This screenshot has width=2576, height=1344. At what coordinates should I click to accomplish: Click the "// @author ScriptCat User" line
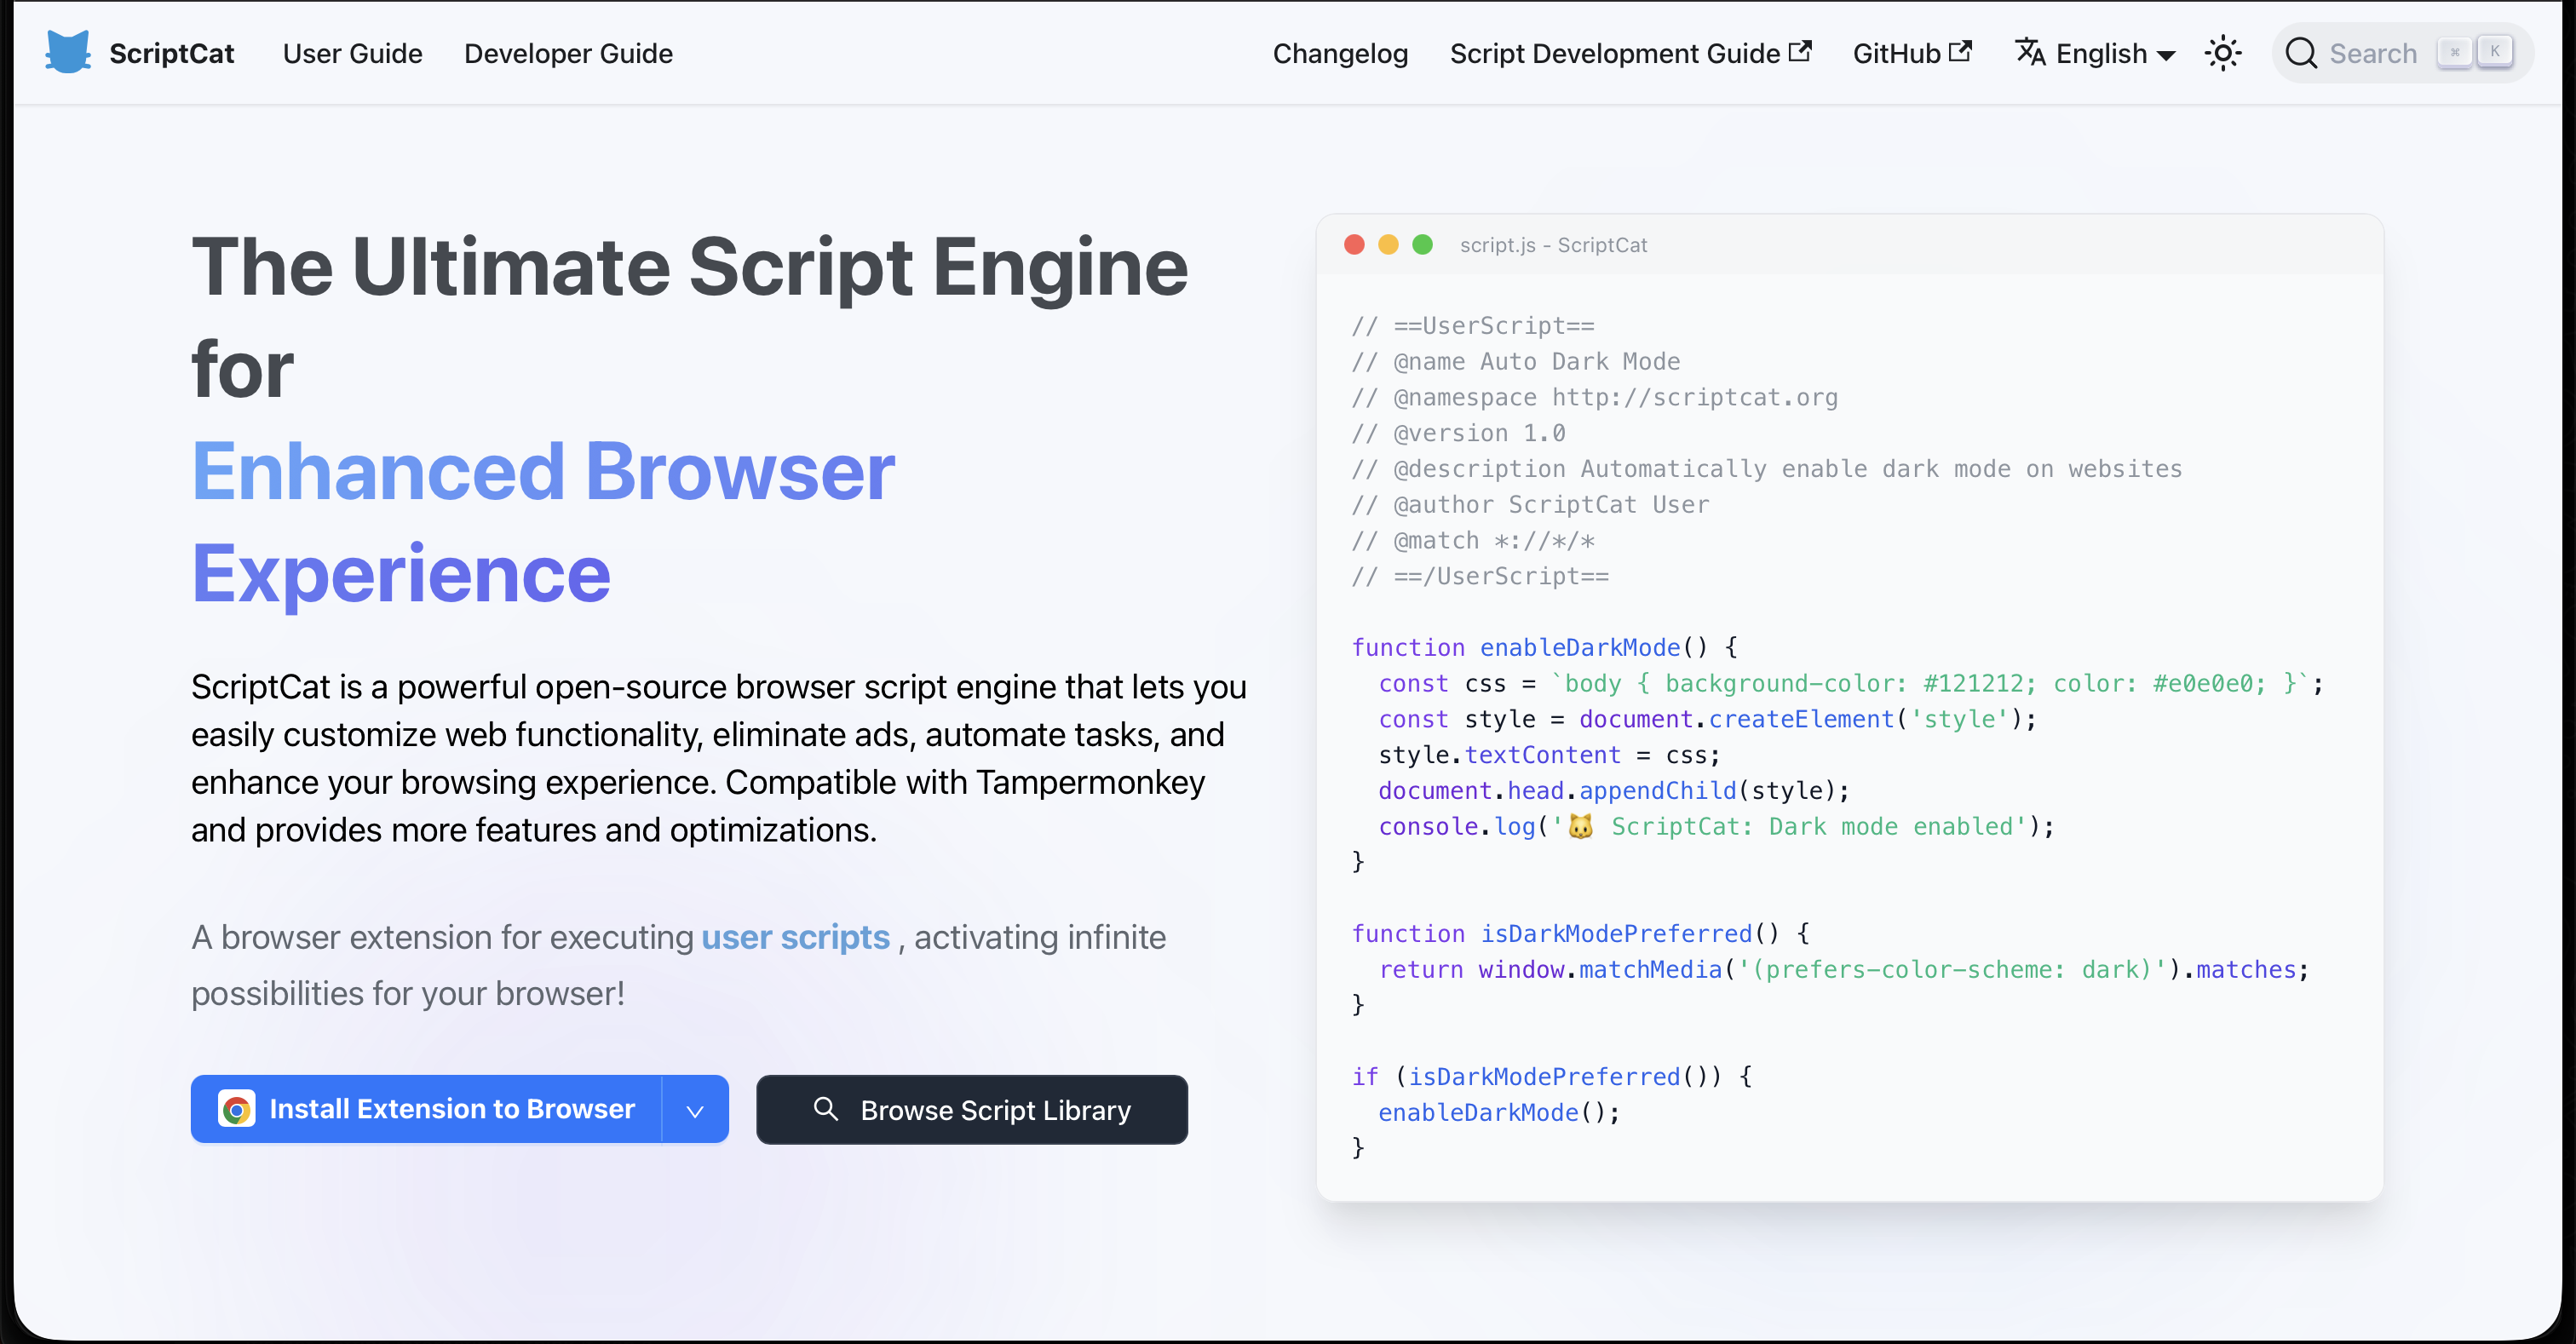1530,504
